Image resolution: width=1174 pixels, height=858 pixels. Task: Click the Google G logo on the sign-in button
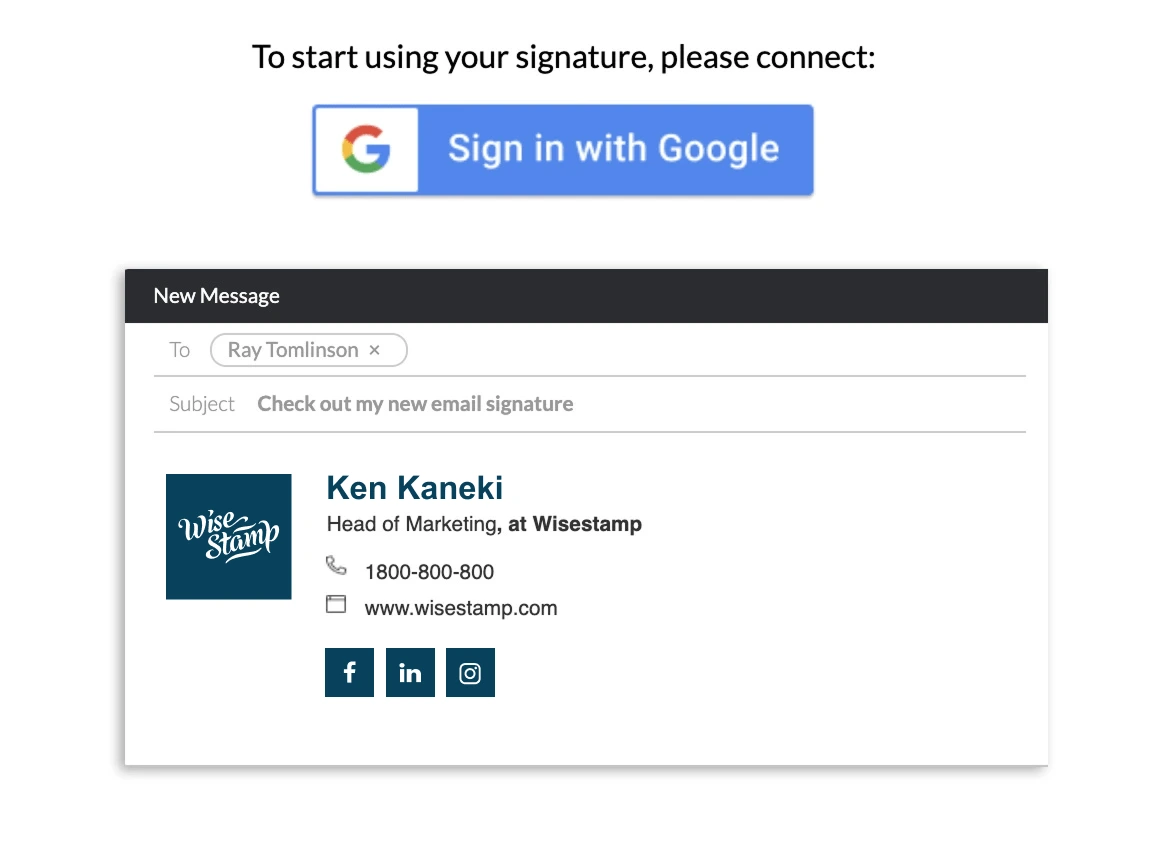366,148
